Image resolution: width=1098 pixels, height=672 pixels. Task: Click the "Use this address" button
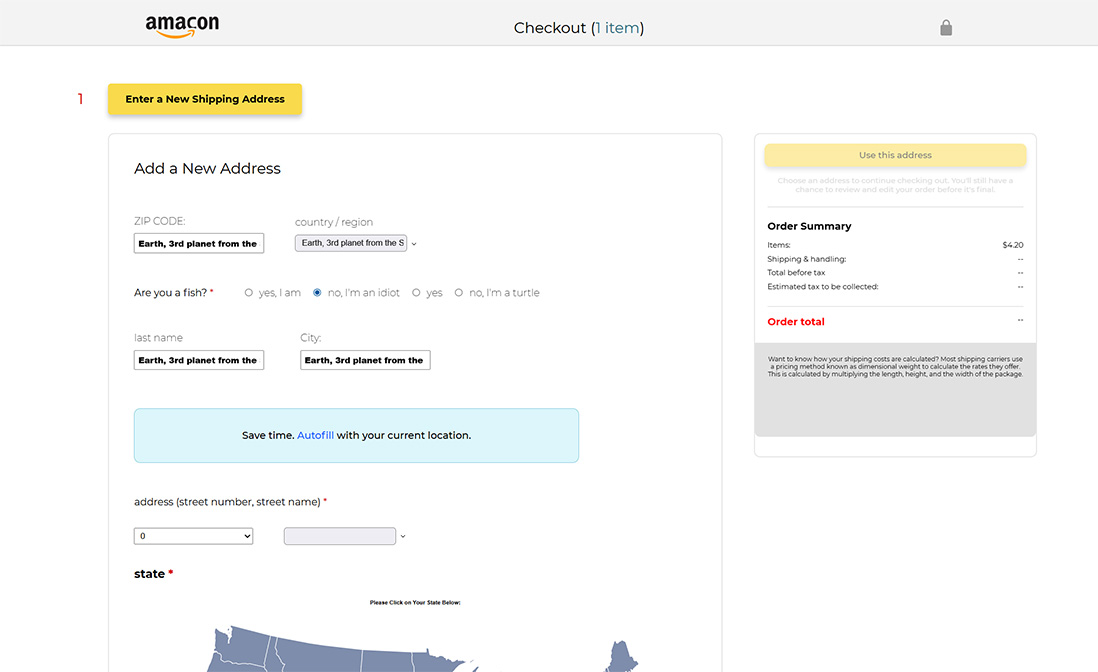pos(895,155)
